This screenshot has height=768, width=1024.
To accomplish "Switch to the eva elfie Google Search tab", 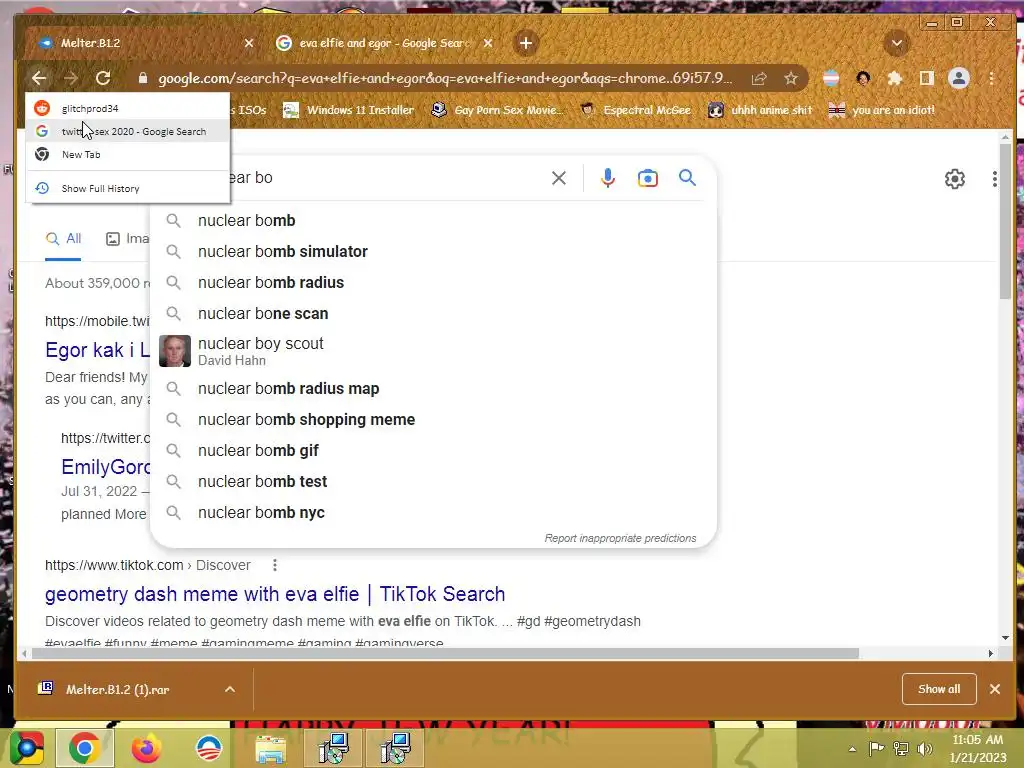I will [x=383, y=43].
